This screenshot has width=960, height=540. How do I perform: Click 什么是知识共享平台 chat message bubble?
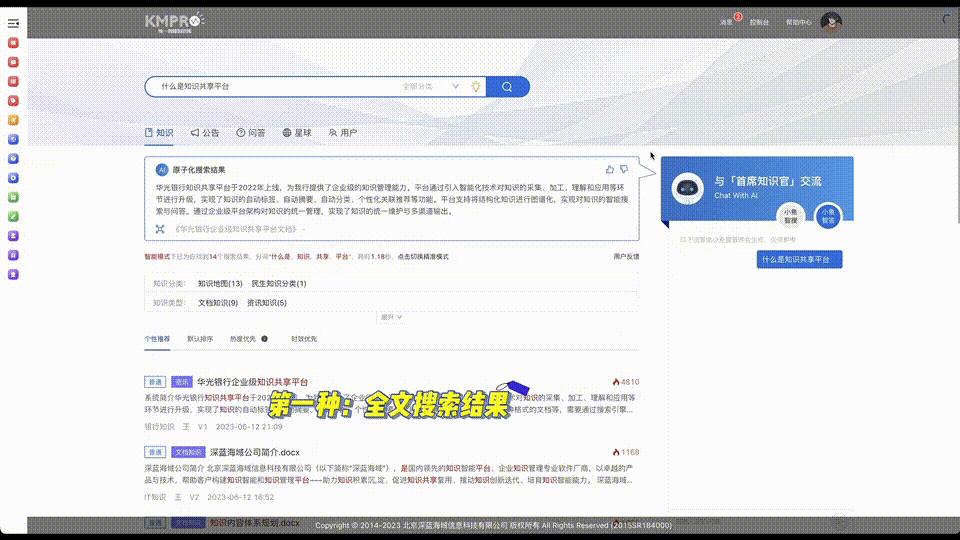[800, 259]
